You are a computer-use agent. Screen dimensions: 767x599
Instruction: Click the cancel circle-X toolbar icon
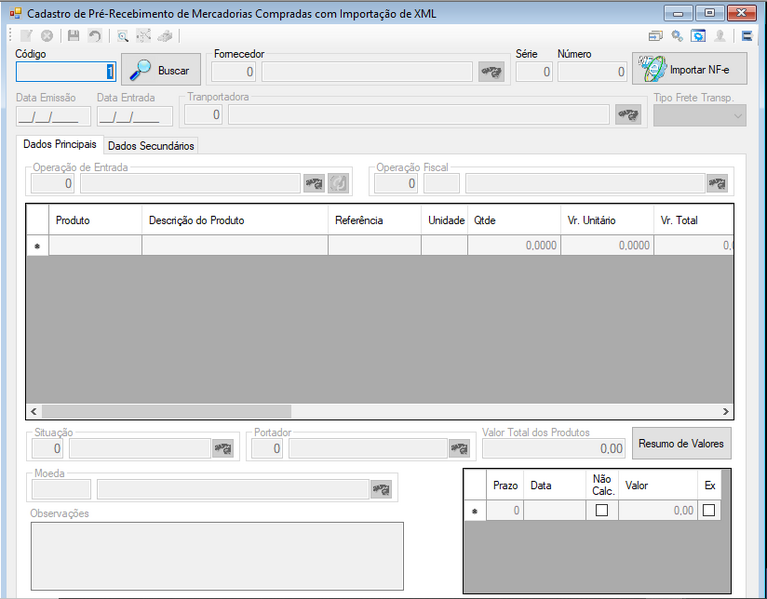click(47, 36)
